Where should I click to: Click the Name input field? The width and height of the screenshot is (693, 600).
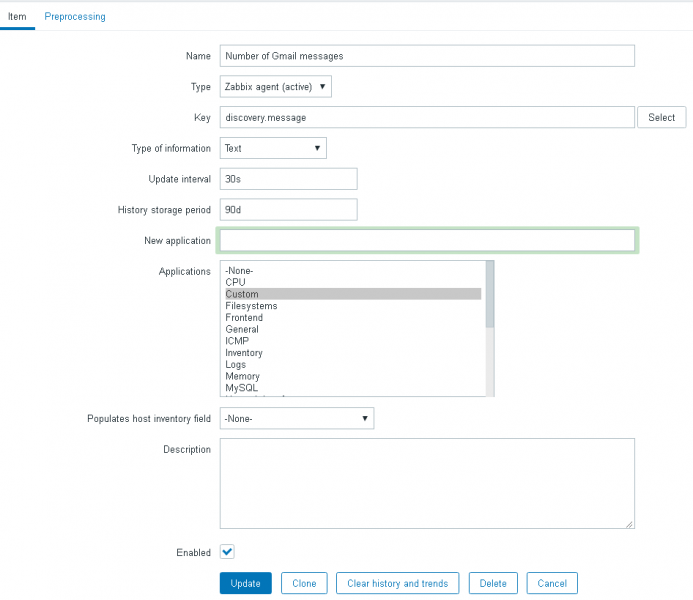click(427, 56)
